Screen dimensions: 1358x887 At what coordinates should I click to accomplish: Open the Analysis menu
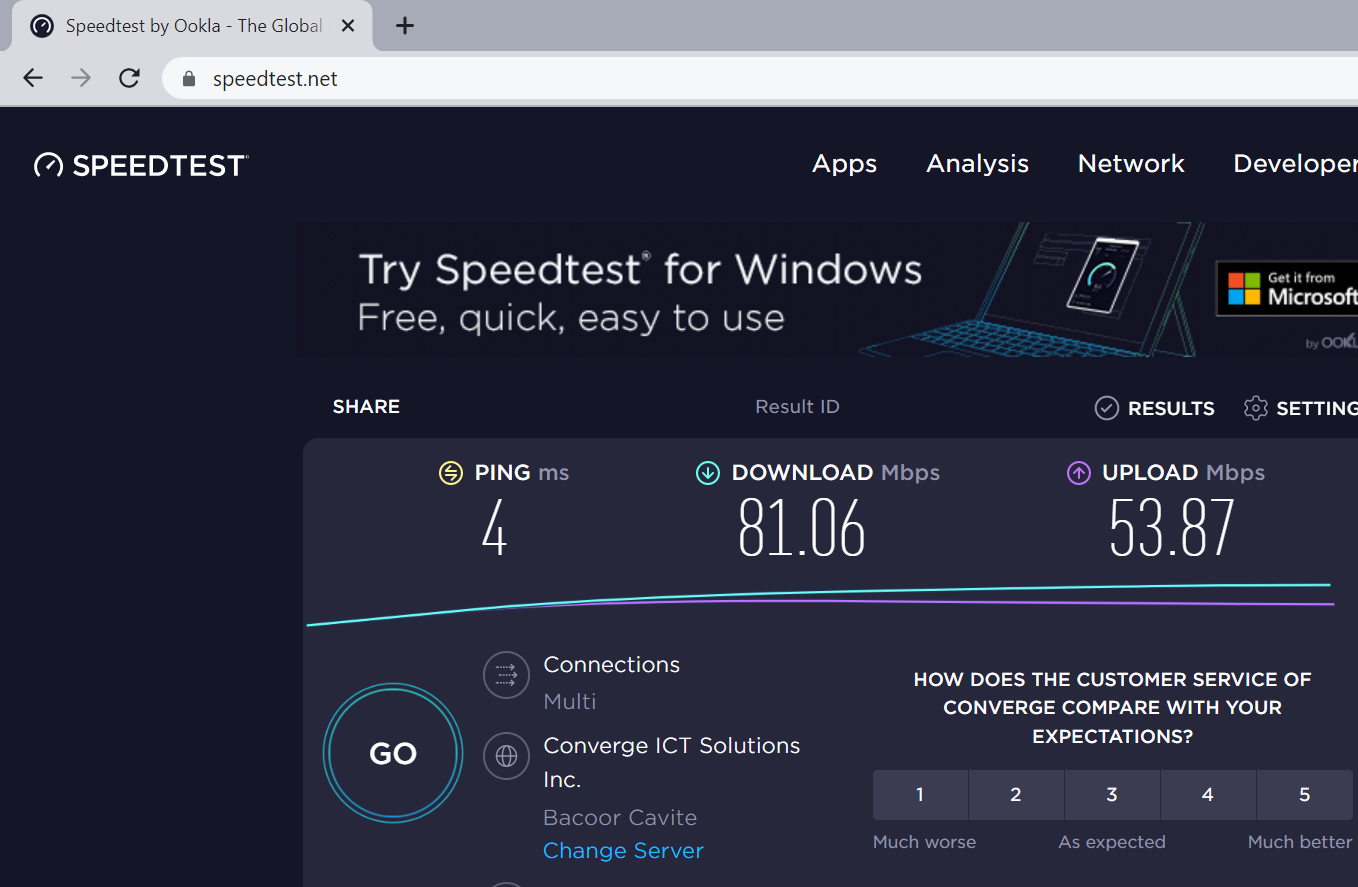click(x=977, y=164)
